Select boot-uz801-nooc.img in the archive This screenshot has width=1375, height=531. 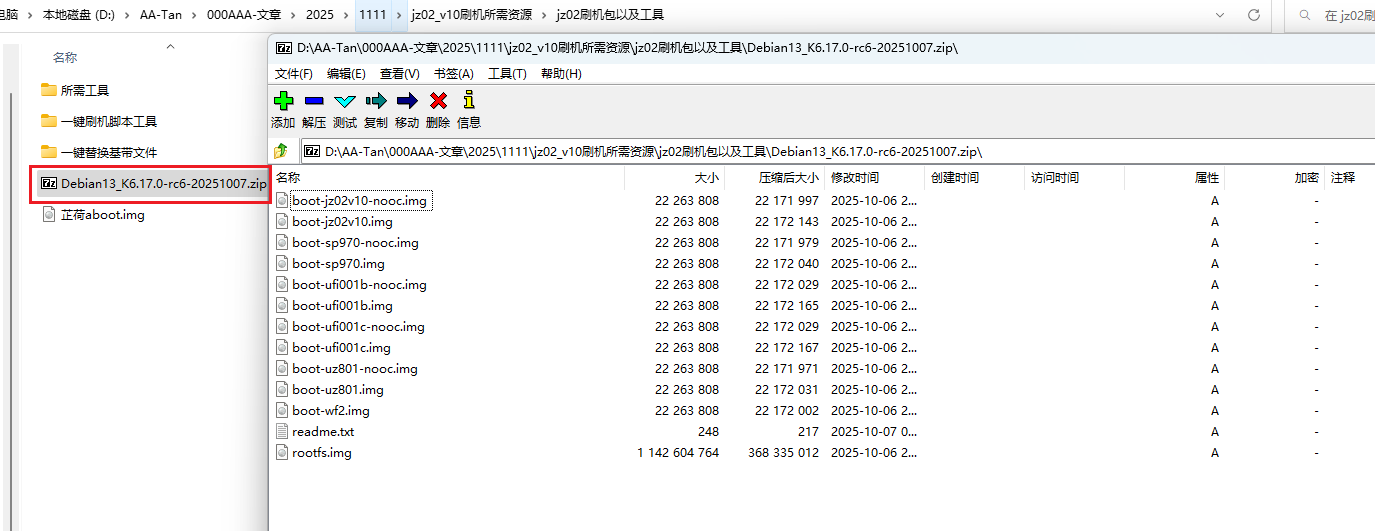(355, 369)
